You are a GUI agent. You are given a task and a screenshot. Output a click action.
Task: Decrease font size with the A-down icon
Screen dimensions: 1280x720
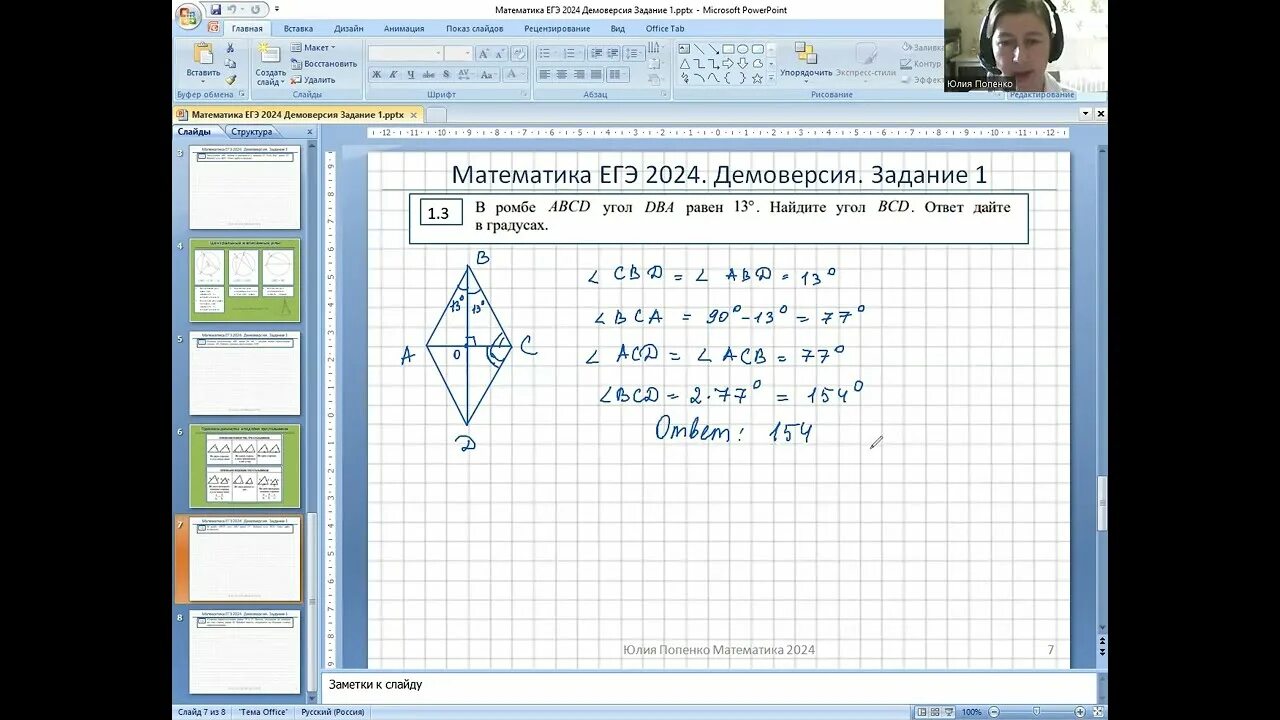(x=500, y=54)
